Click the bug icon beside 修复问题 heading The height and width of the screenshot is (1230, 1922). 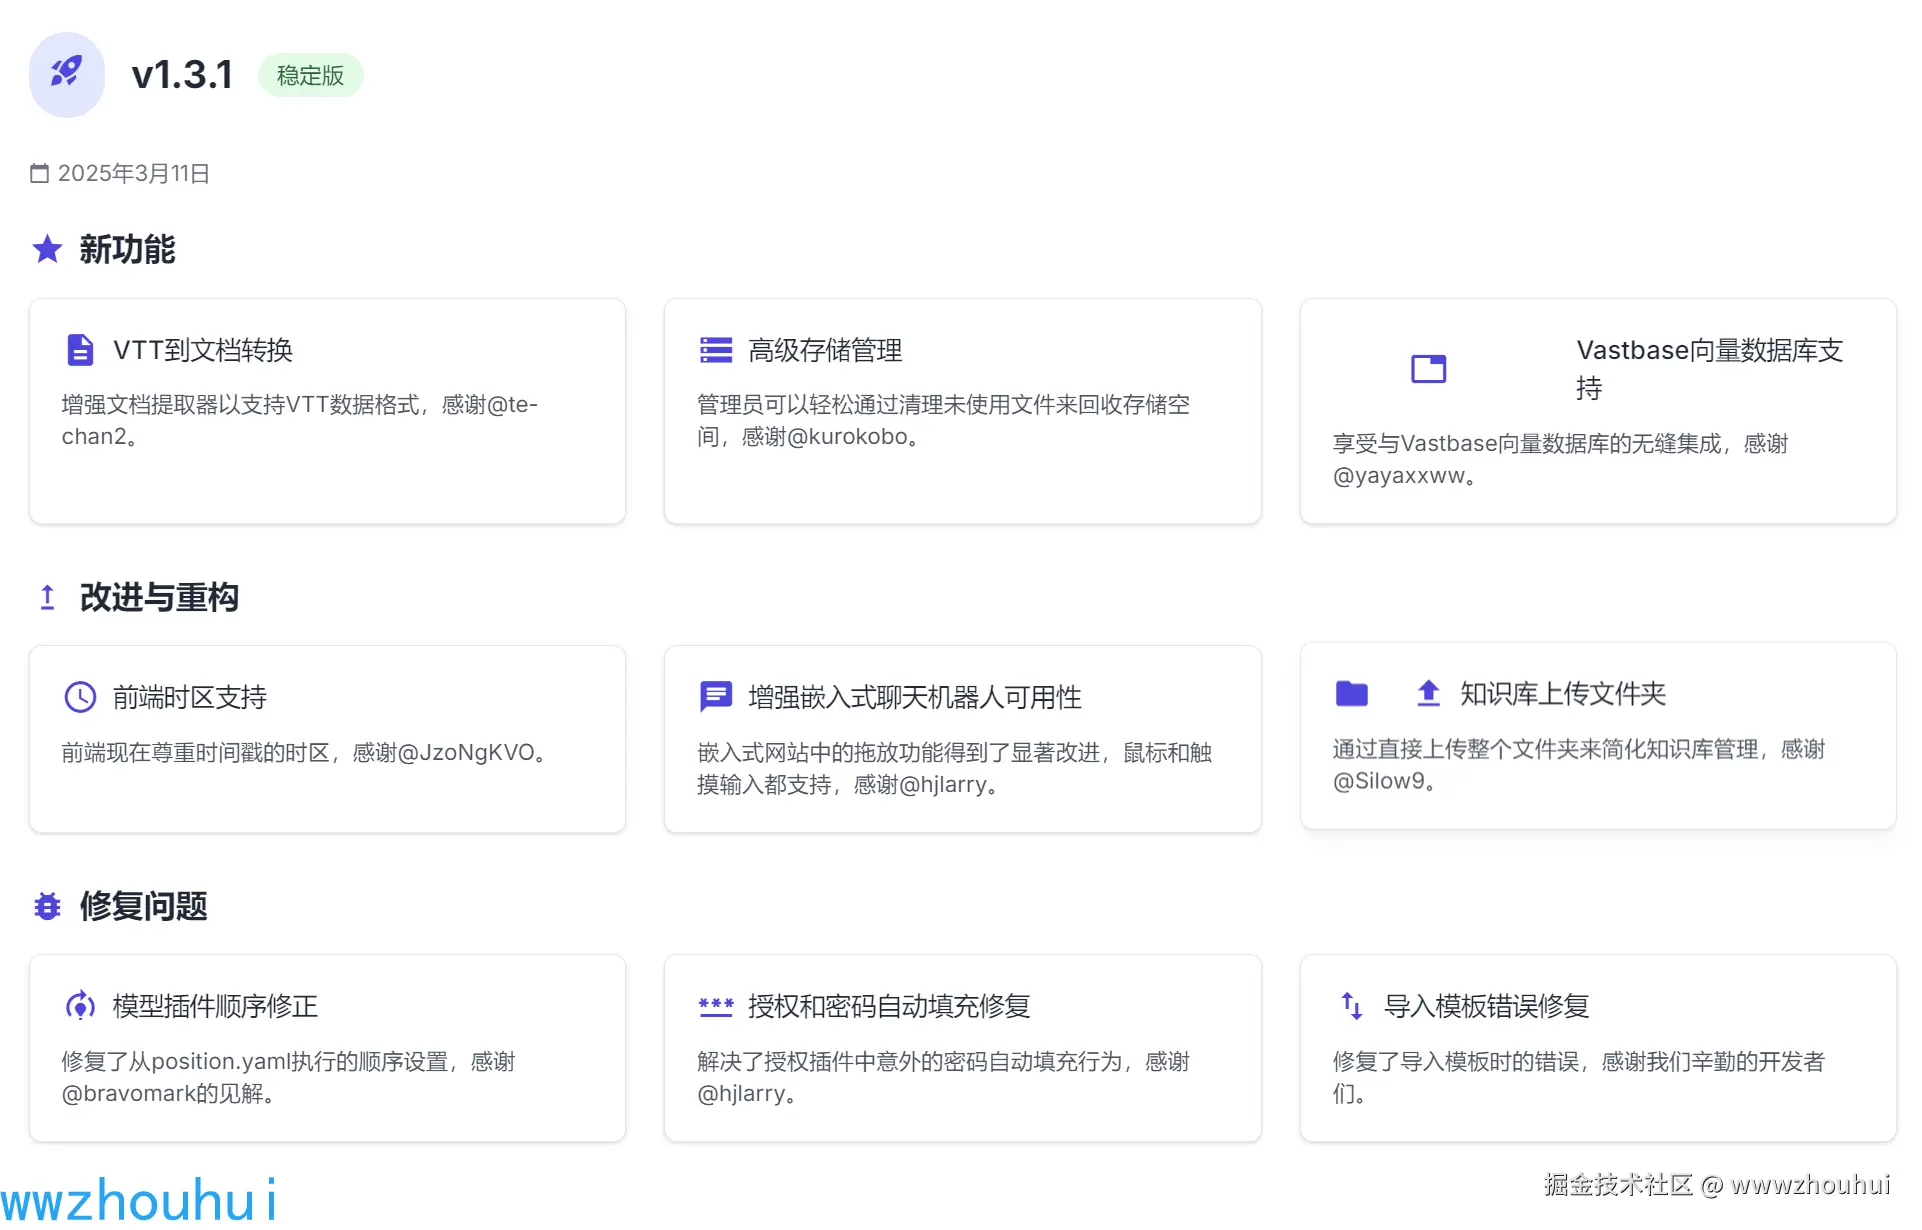click(47, 906)
